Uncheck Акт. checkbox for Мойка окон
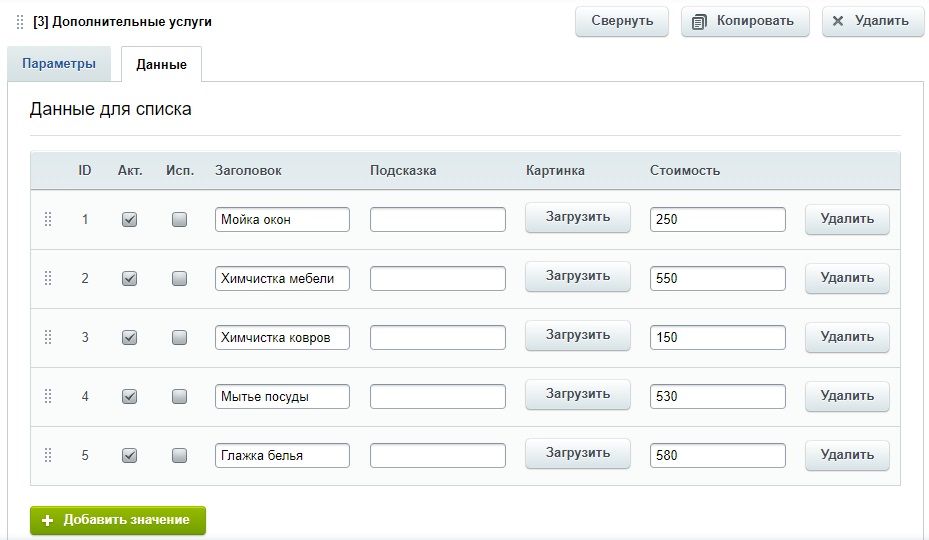 point(129,219)
